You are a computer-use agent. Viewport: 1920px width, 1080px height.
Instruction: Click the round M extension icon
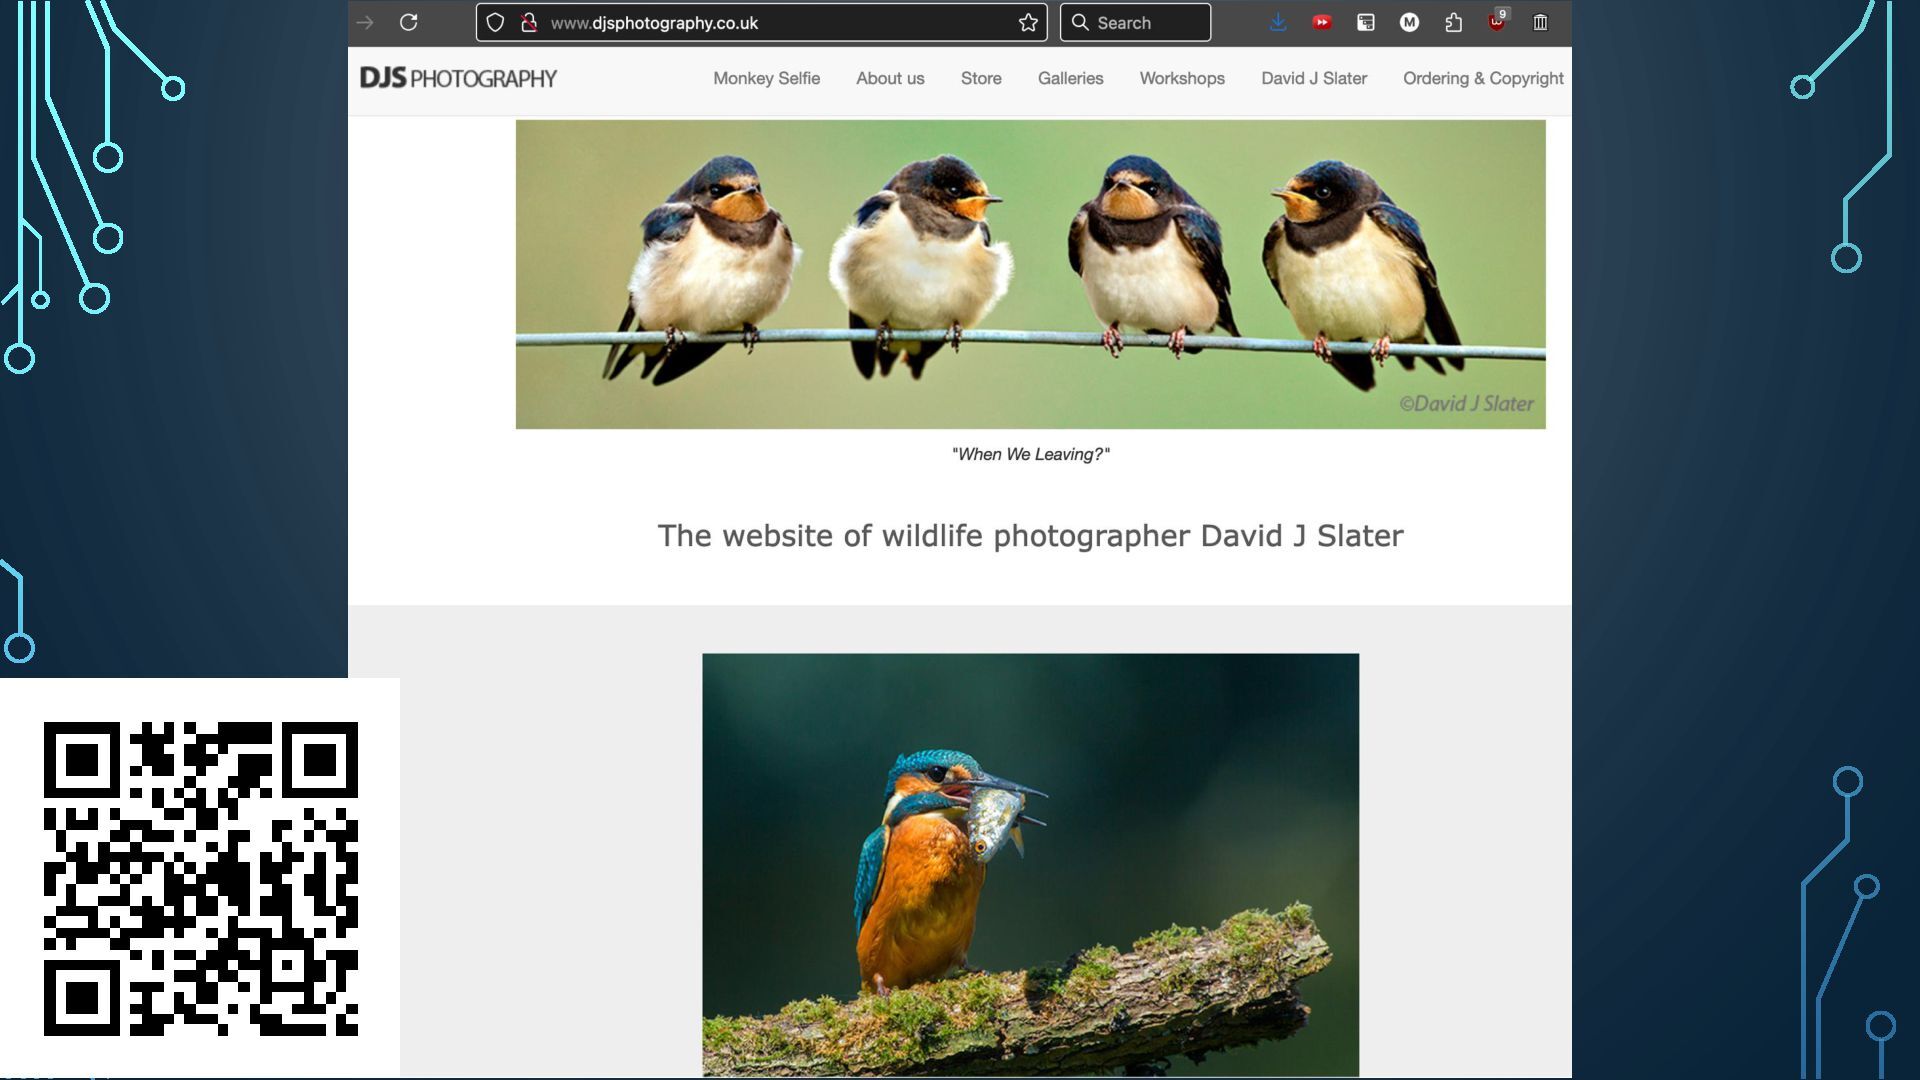pos(1409,22)
